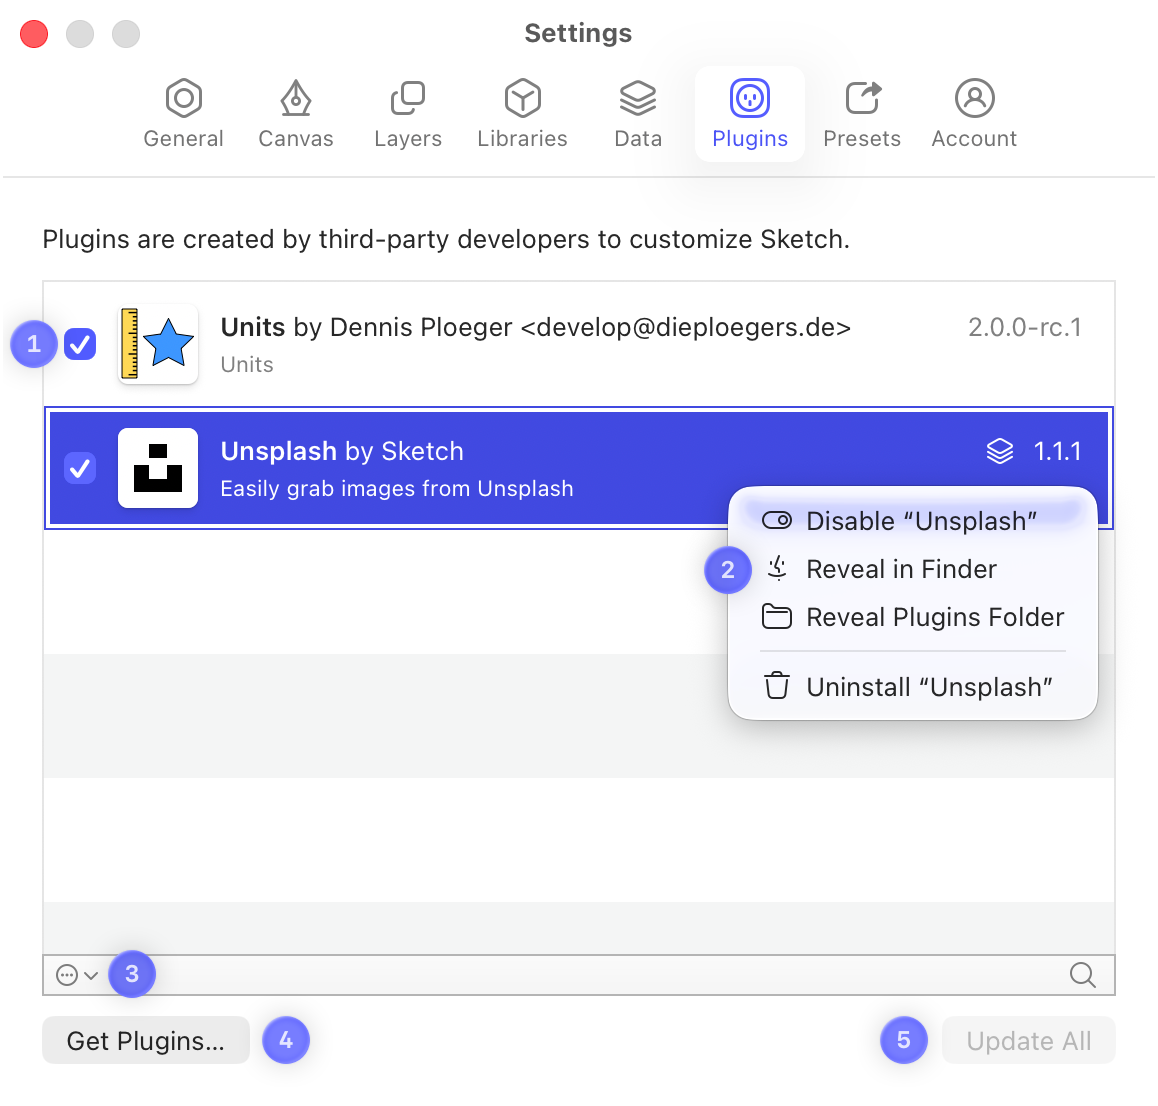Choose Reveal Plugins Folder menu item
The image size is (1158, 1106).
pos(913,617)
